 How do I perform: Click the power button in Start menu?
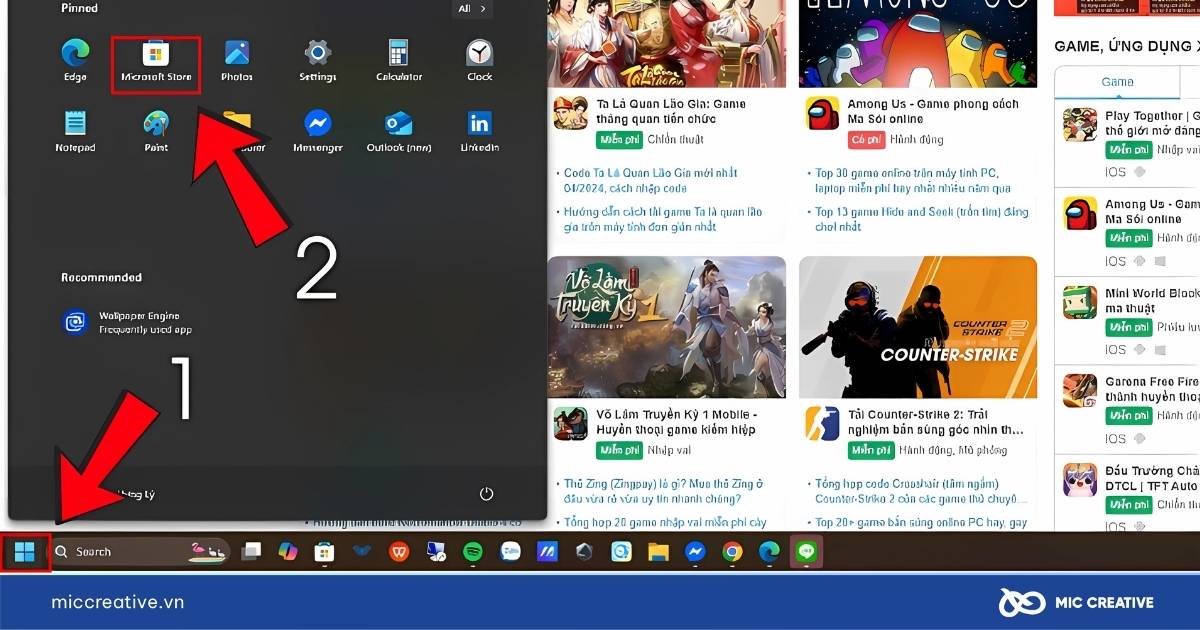(487, 494)
